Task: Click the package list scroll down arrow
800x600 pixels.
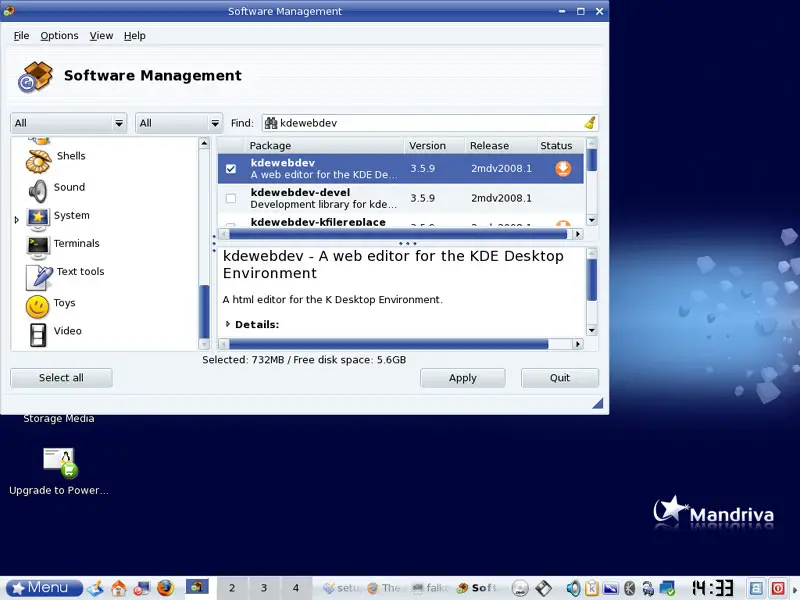Action: pyautogui.click(x=592, y=220)
